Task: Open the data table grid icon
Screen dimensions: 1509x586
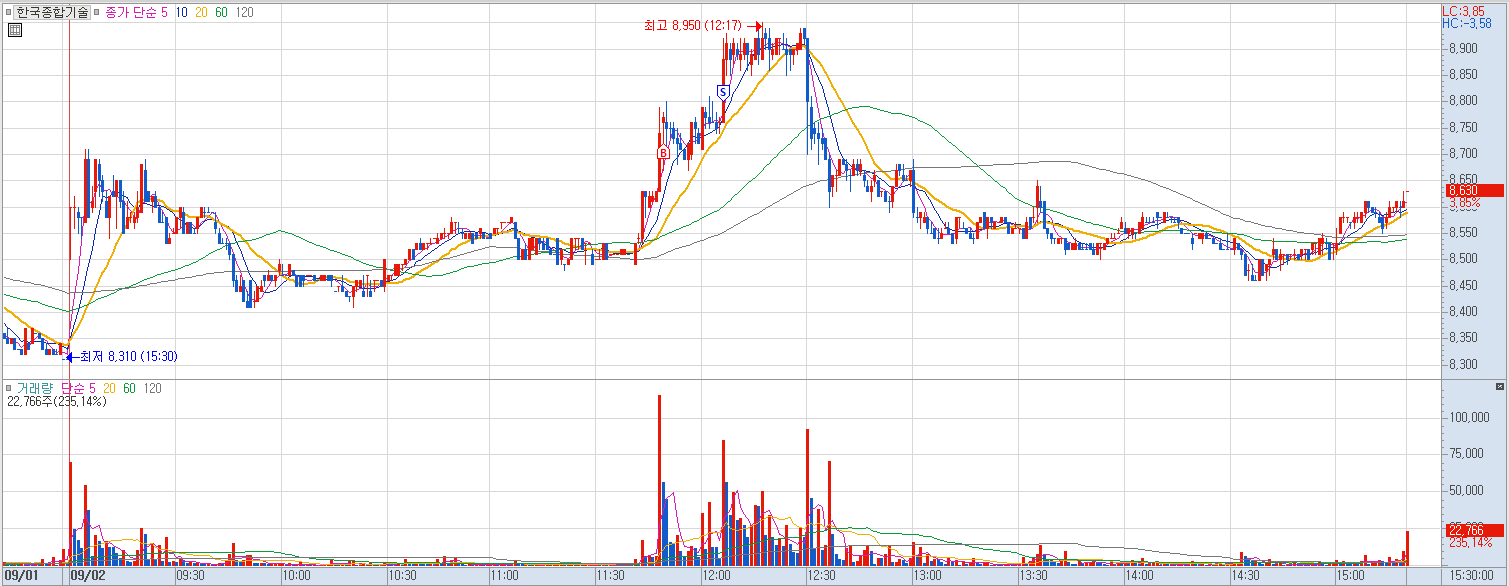Action: [x=15, y=30]
